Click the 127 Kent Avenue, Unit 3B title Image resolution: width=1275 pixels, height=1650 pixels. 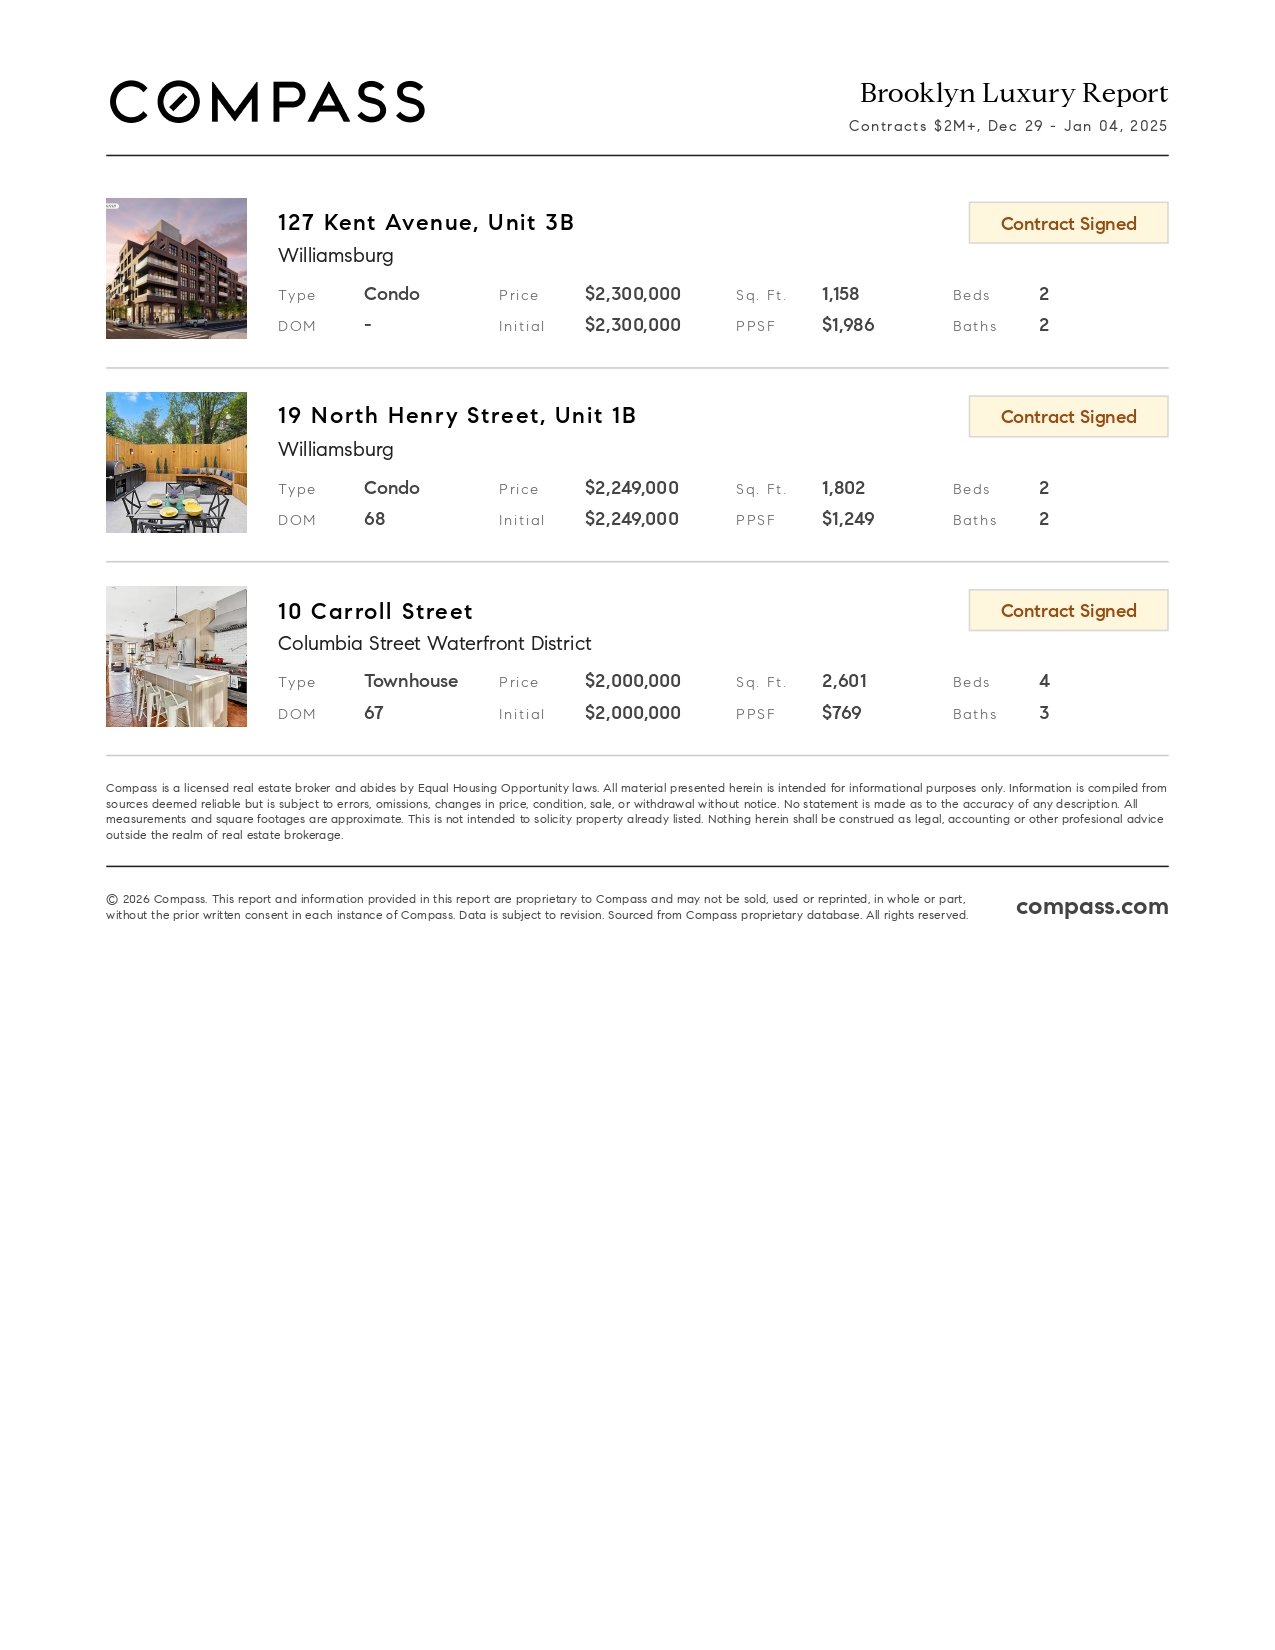pos(426,222)
